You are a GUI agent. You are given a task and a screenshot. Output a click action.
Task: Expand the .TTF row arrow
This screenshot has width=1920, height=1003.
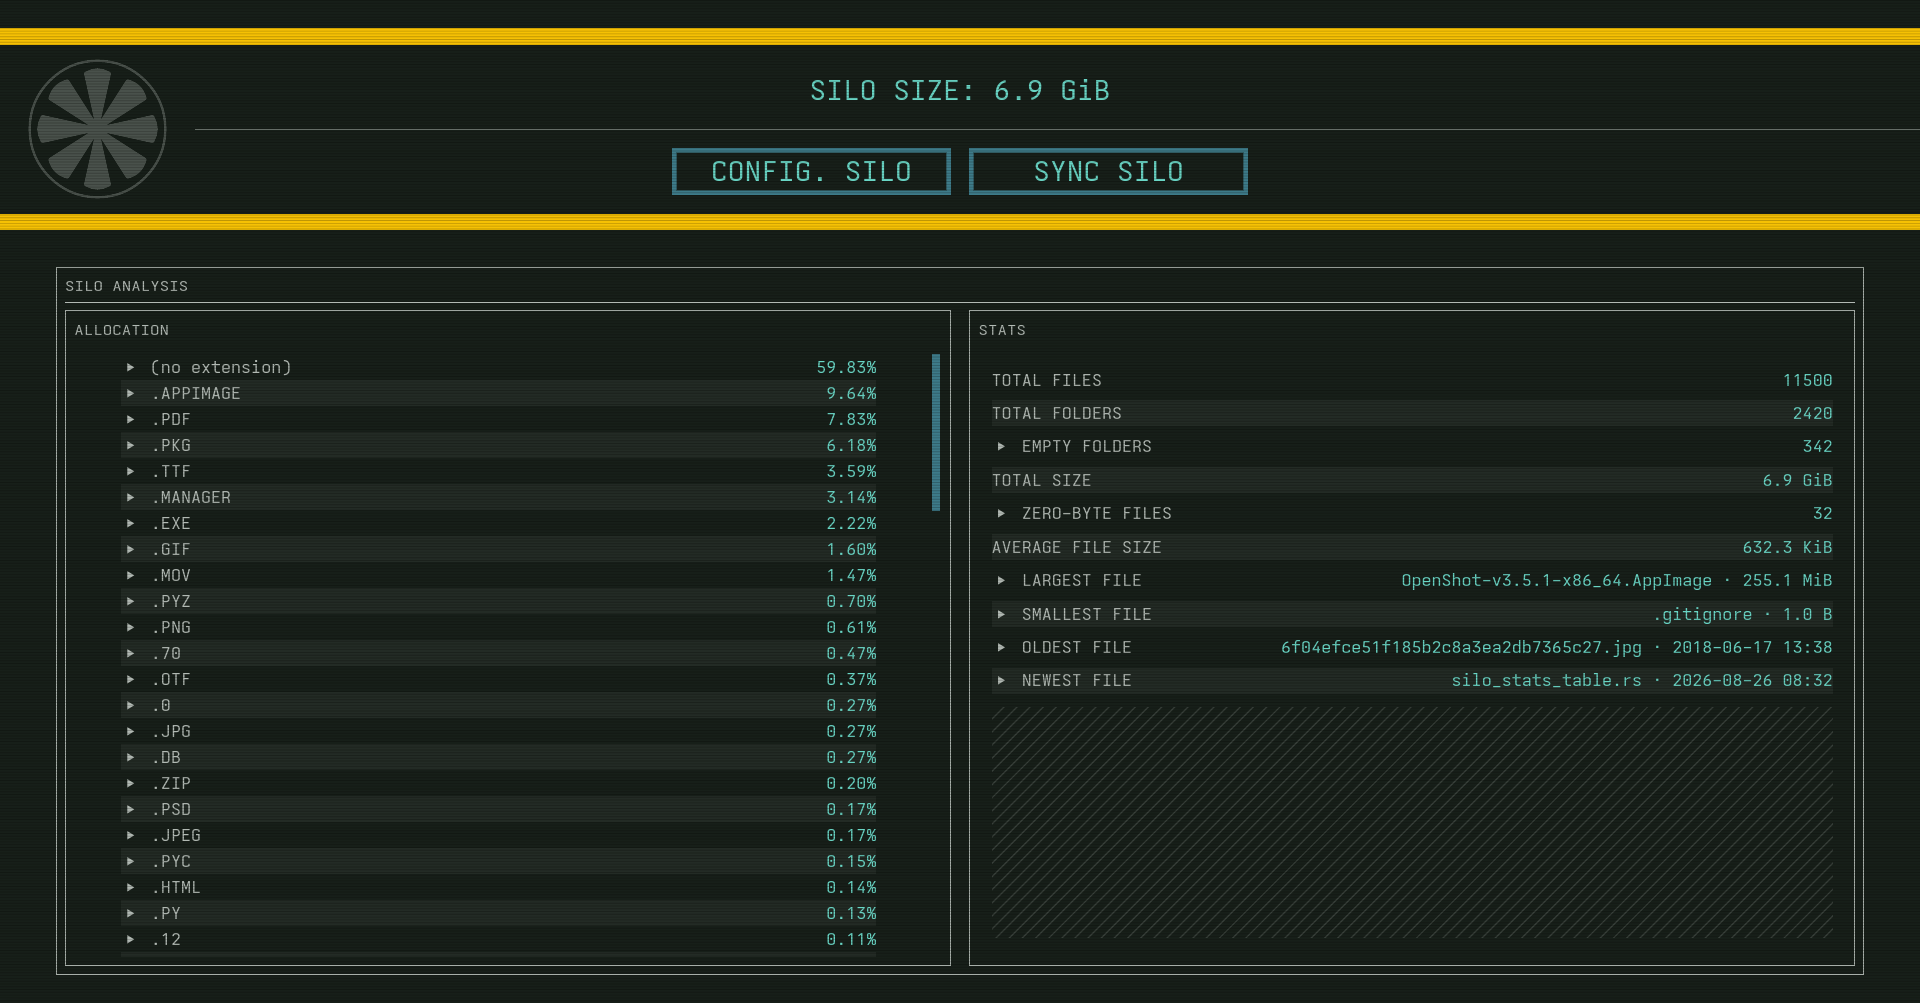(x=131, y=471)
